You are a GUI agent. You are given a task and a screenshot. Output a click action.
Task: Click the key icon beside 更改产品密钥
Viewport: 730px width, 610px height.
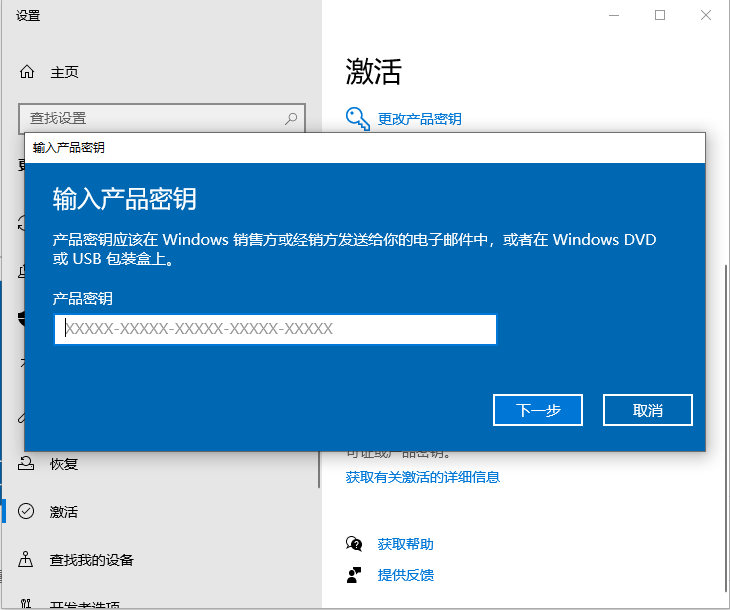click(357, 118)
